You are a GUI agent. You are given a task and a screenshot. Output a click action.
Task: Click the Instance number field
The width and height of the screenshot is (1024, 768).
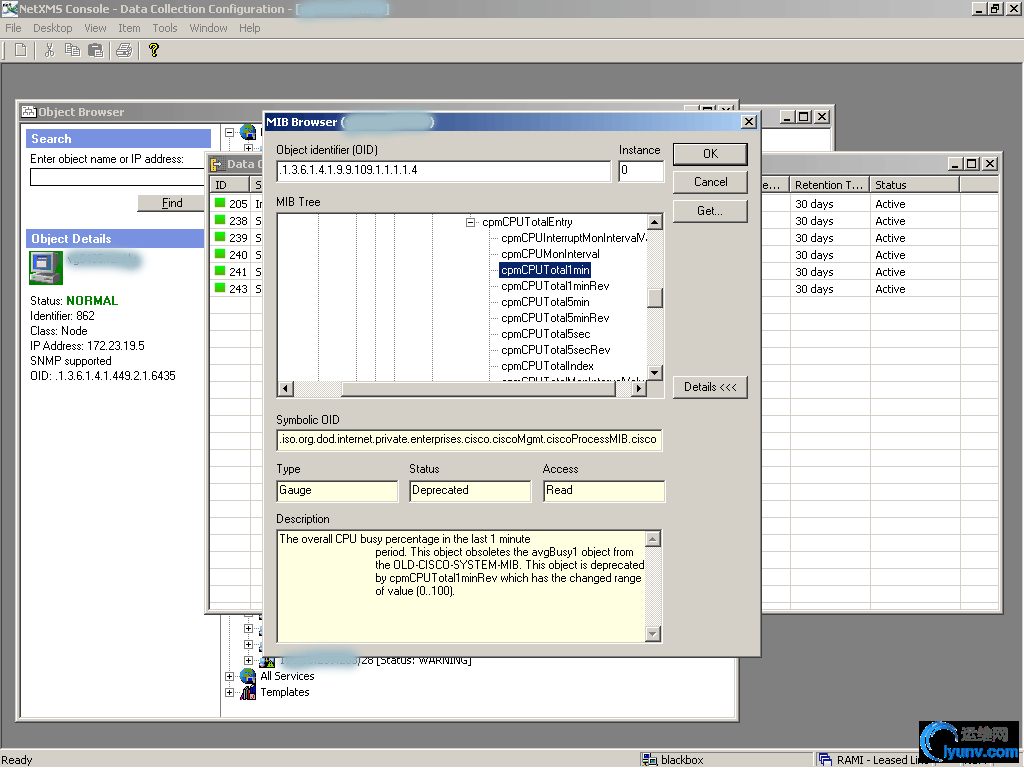point(640,171)
